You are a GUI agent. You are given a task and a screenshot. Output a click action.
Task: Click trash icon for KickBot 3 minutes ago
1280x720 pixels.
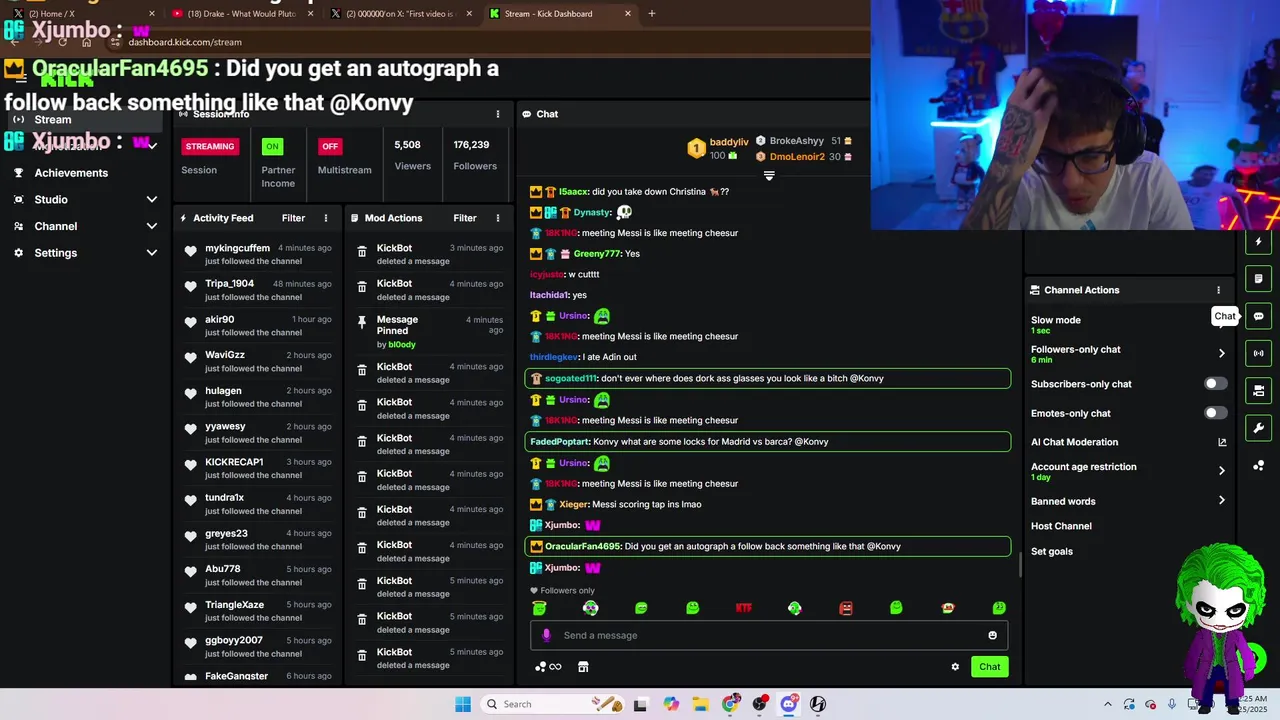coord(362,252)
